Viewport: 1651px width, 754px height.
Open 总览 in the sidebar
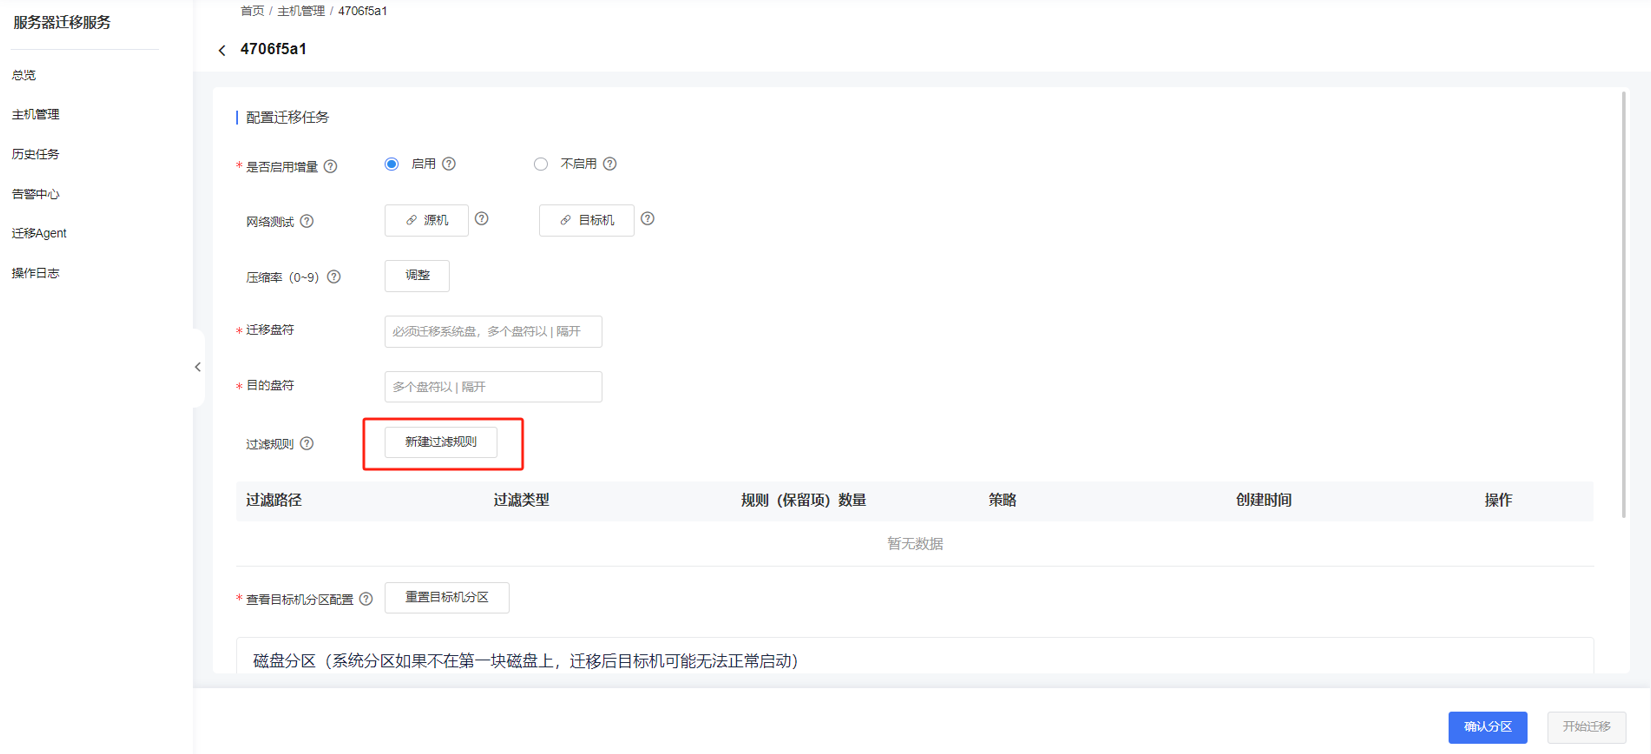(x=24, y=75)
